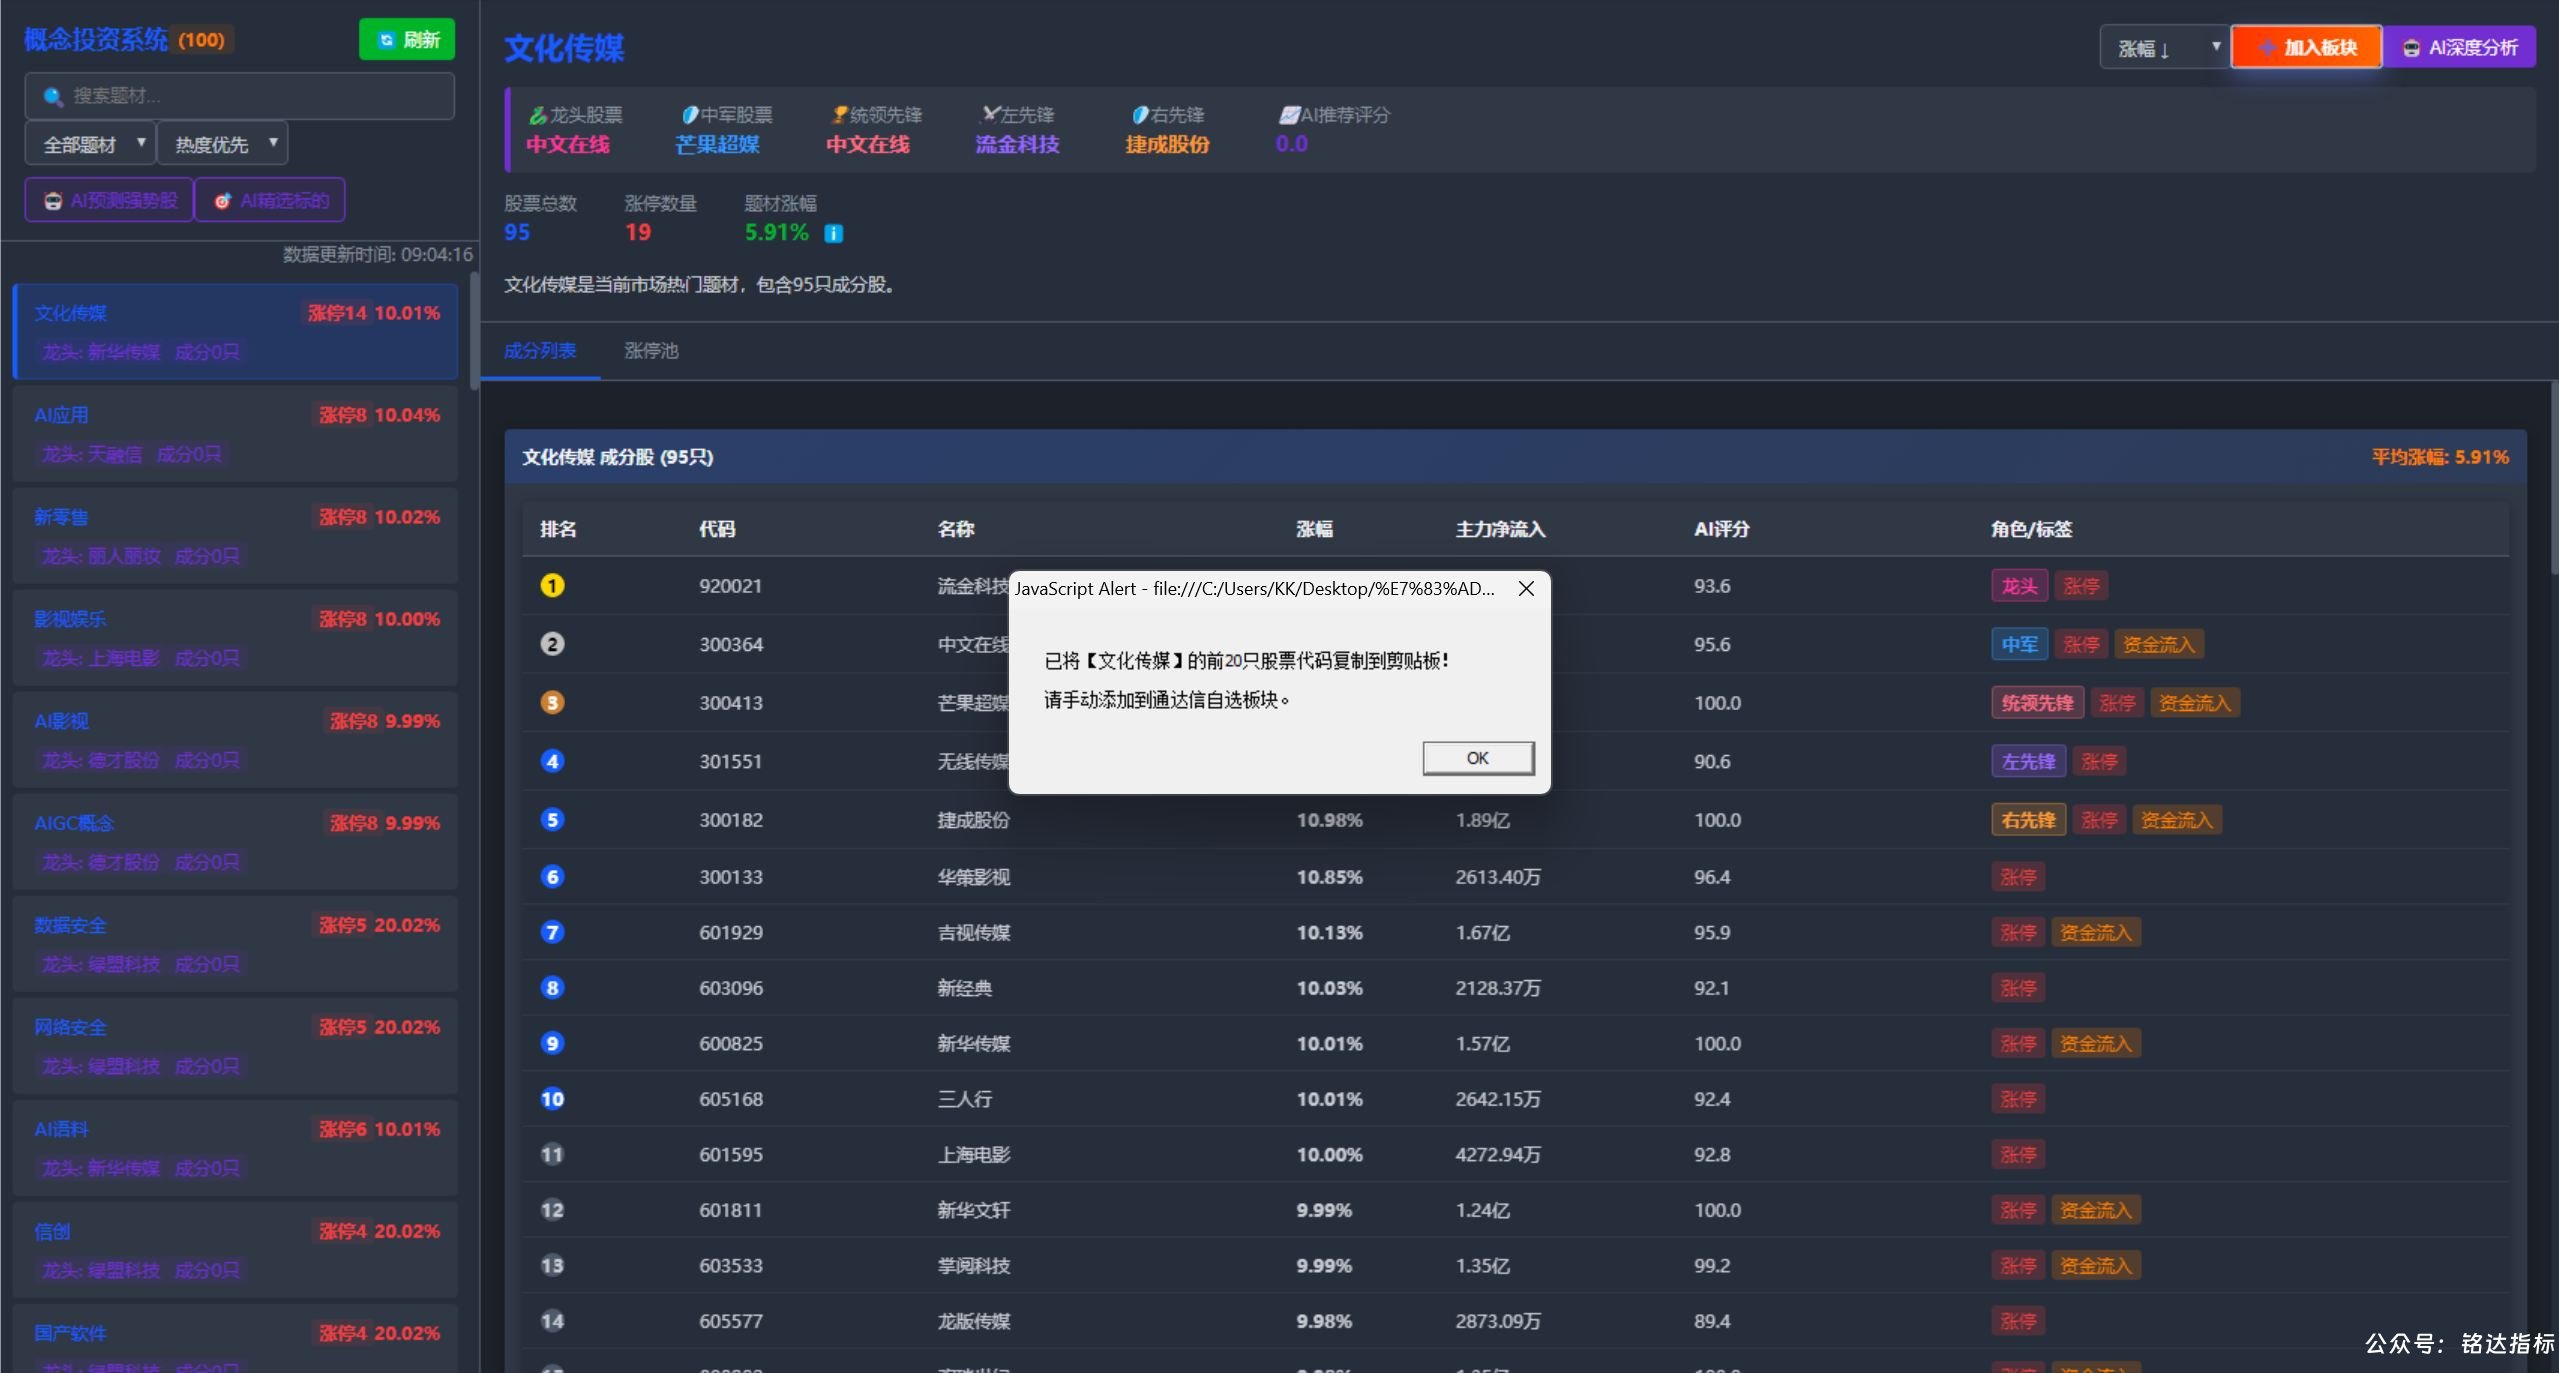This screenshot has height=1373, width=2559.
Task: Switch to the 成分列表 tab
Action: 540,351
